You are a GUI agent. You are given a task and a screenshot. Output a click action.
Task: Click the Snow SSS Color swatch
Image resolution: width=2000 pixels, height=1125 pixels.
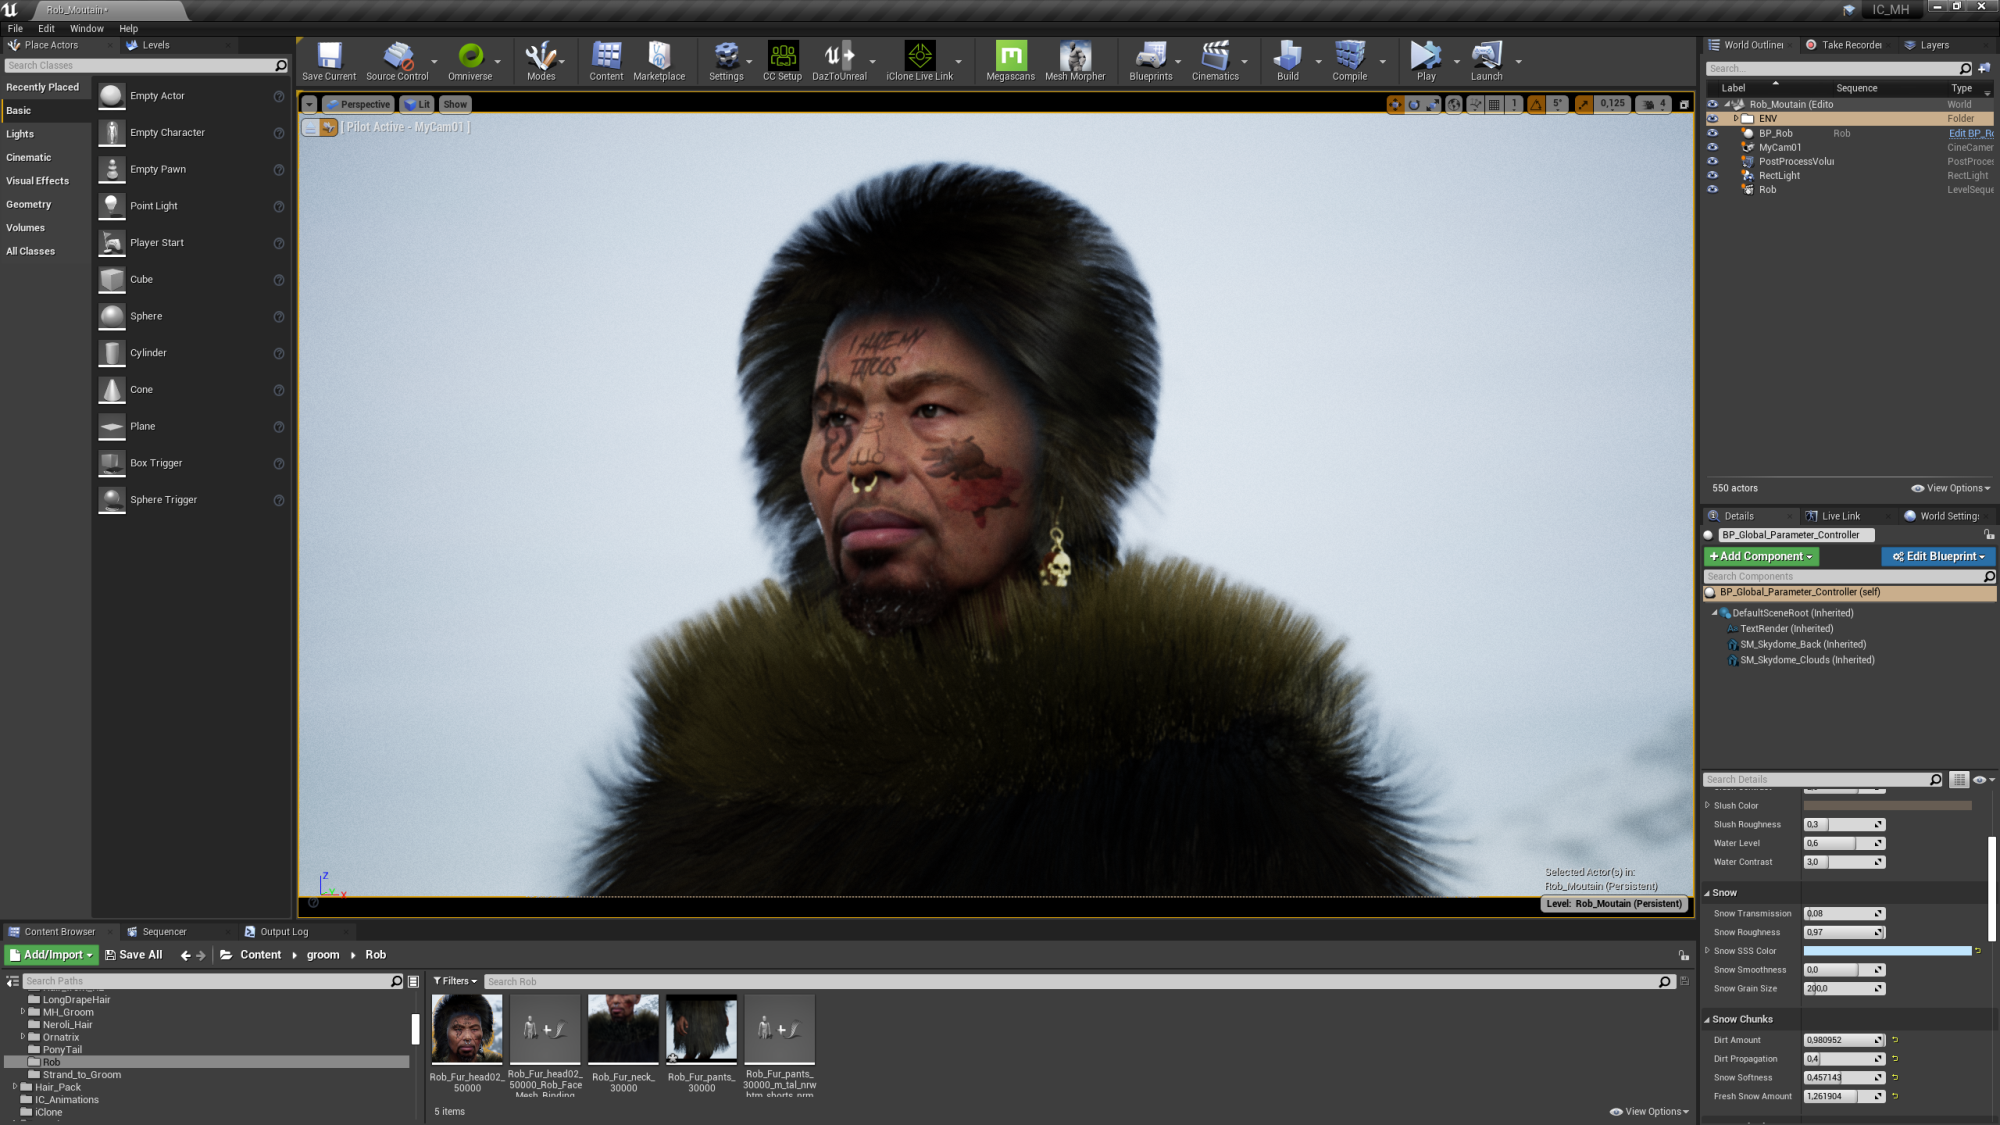tap(1886, 951)
